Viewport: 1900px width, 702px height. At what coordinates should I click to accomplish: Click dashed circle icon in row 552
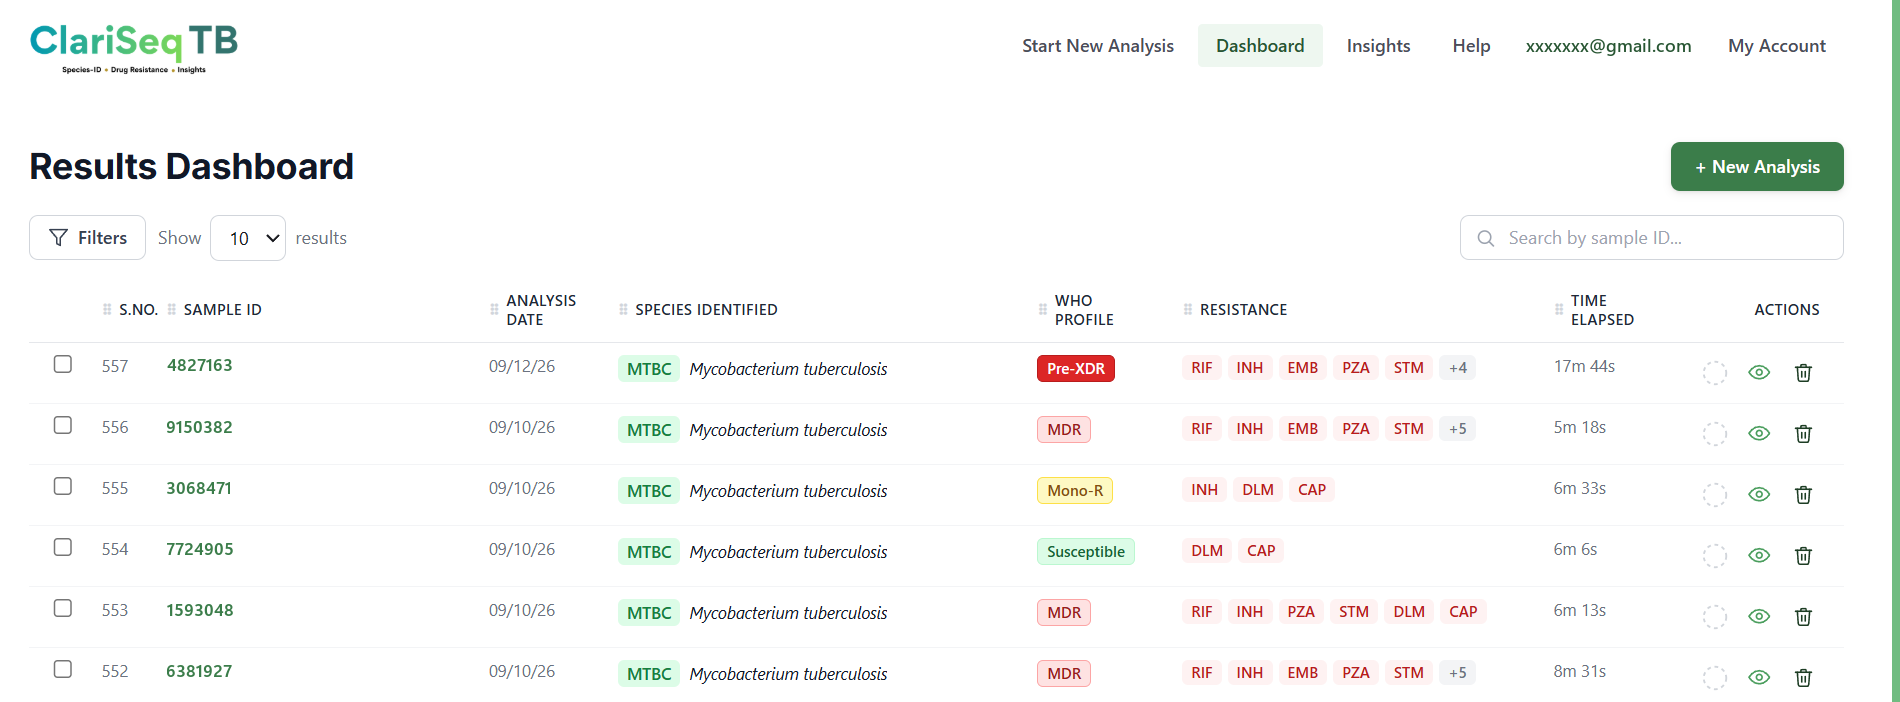pyautogui.click(x=1715, y=677)
